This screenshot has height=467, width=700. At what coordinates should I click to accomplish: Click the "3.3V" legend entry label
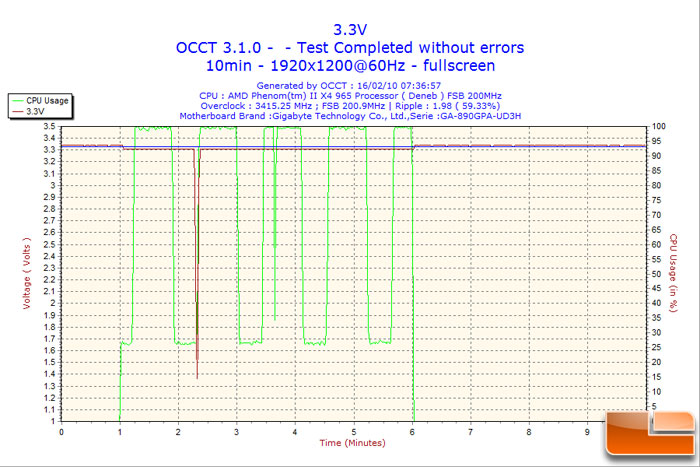pos(35,111)
